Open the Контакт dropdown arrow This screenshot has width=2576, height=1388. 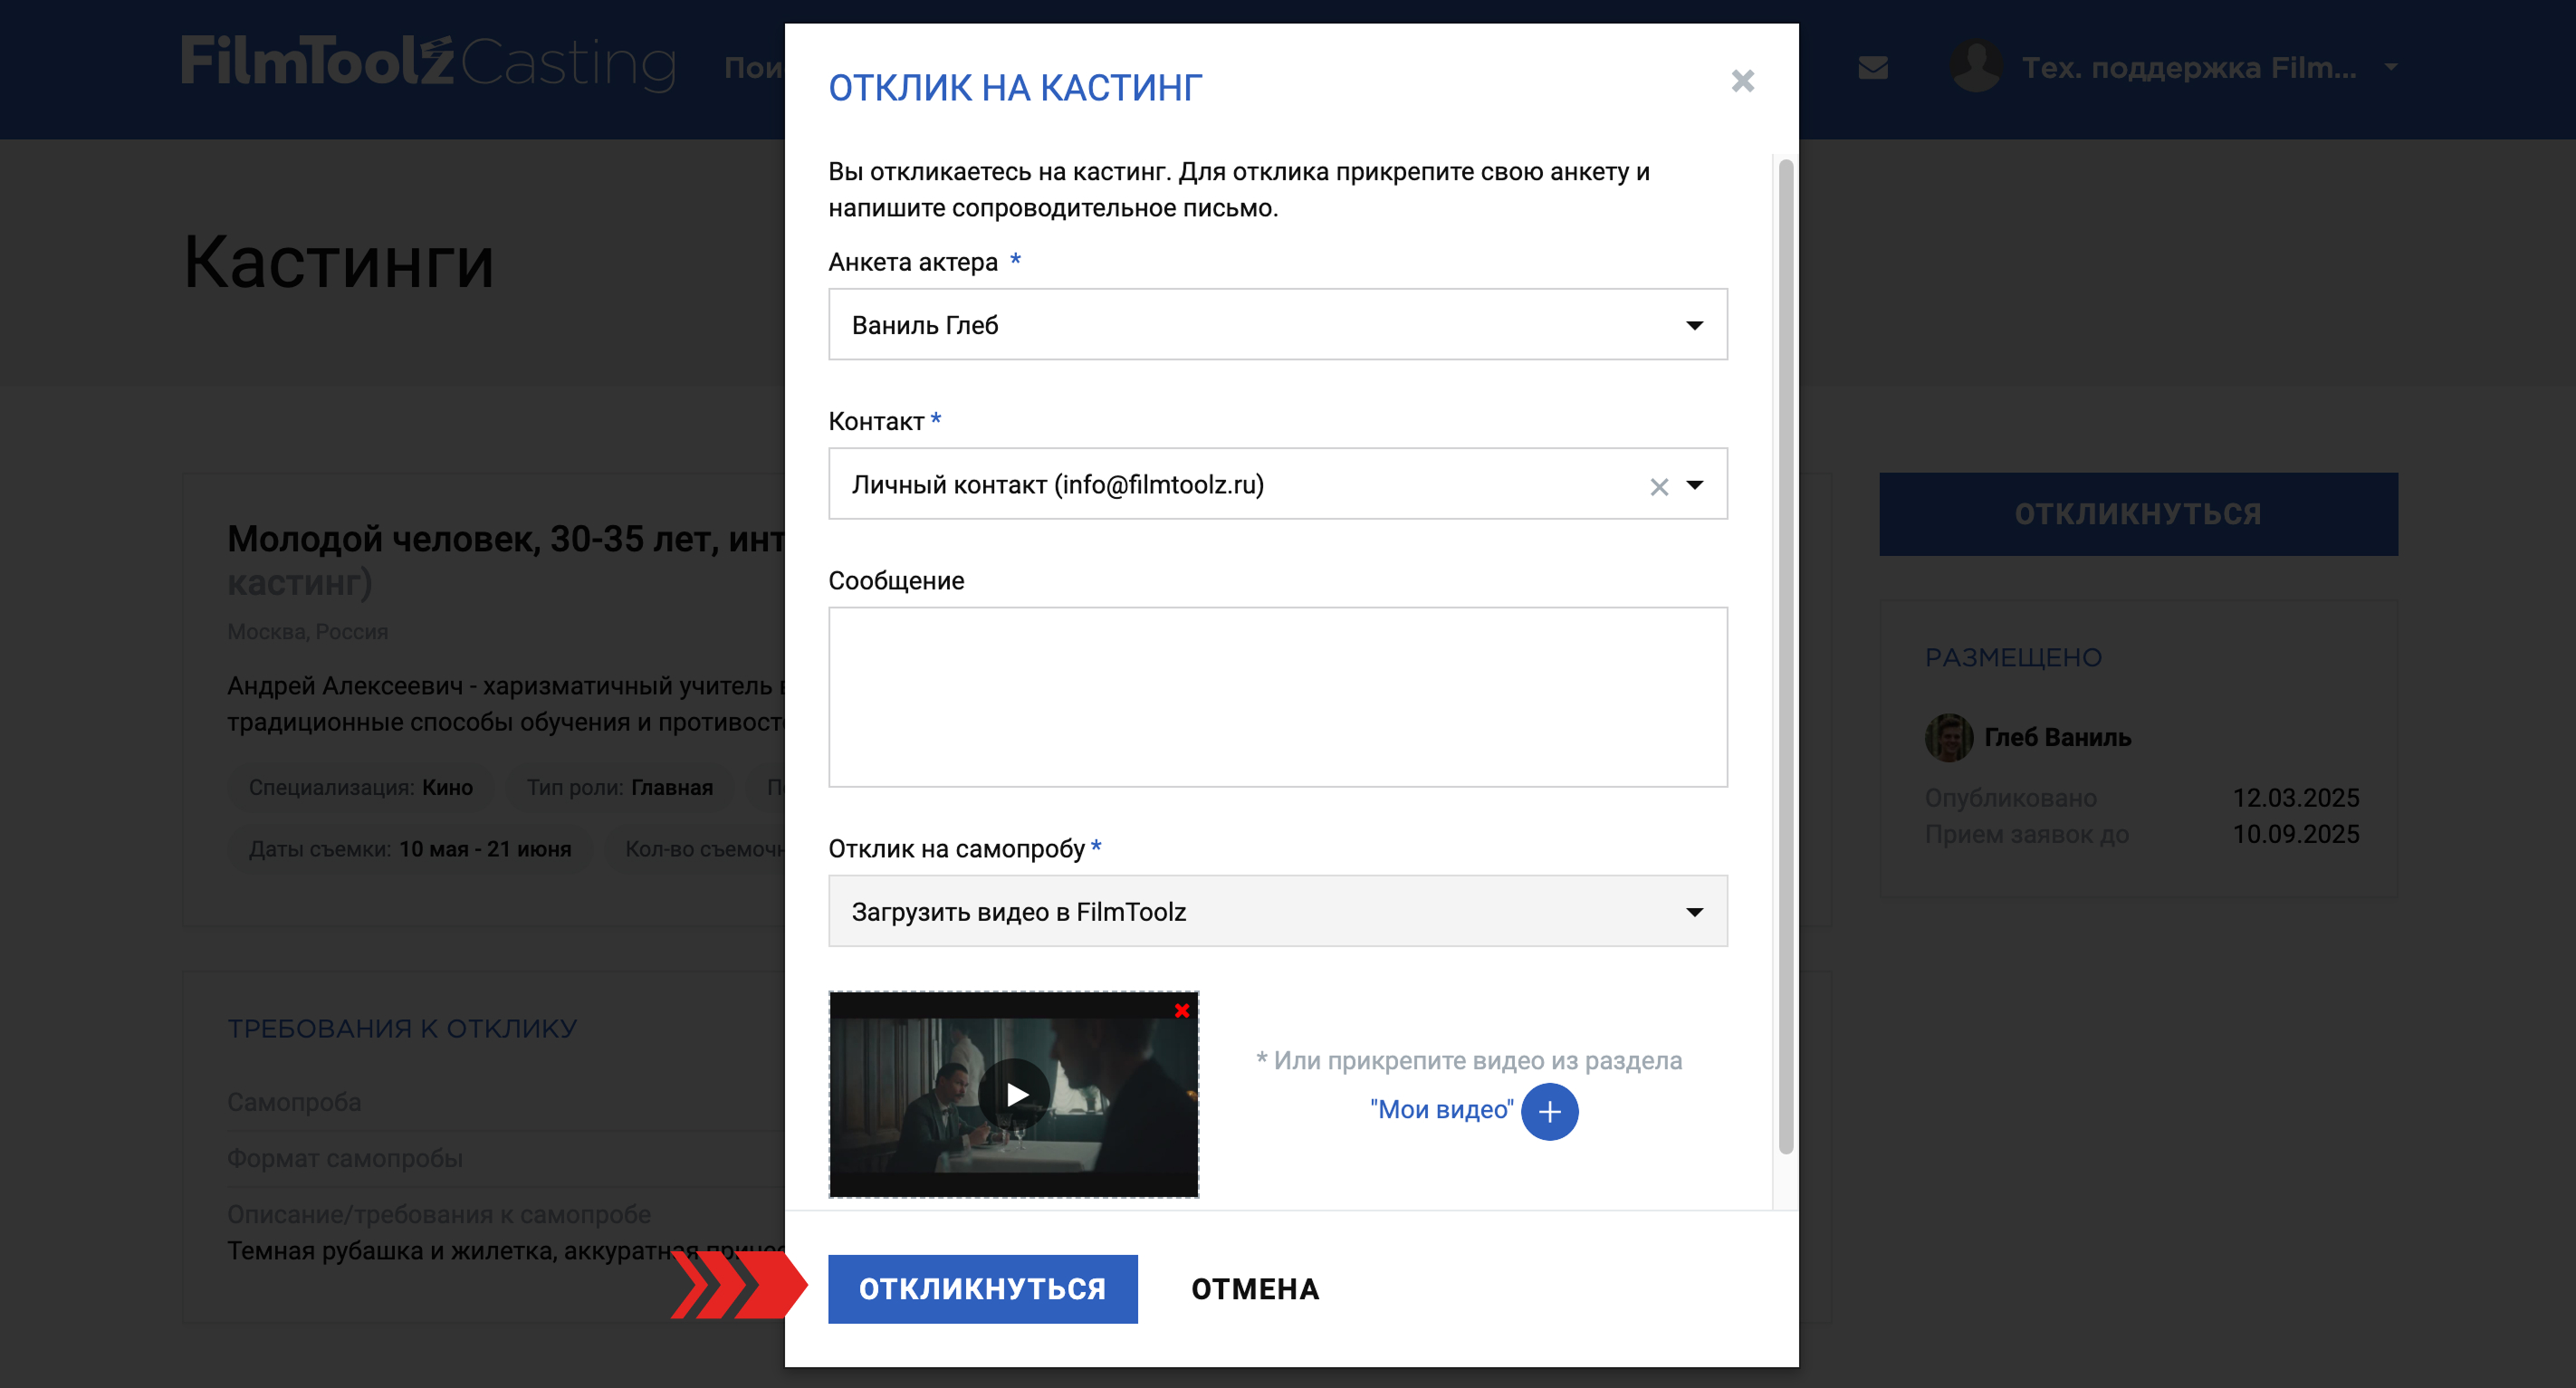(1694, 485)
